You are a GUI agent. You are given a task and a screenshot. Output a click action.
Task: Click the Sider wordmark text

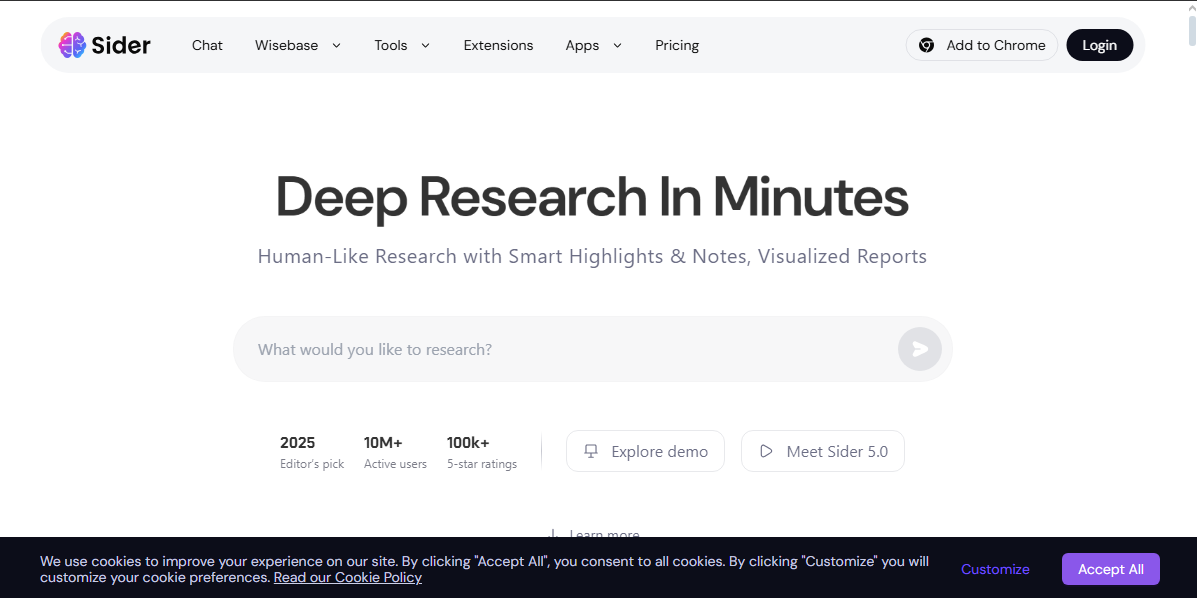click(x=121, y=45)
